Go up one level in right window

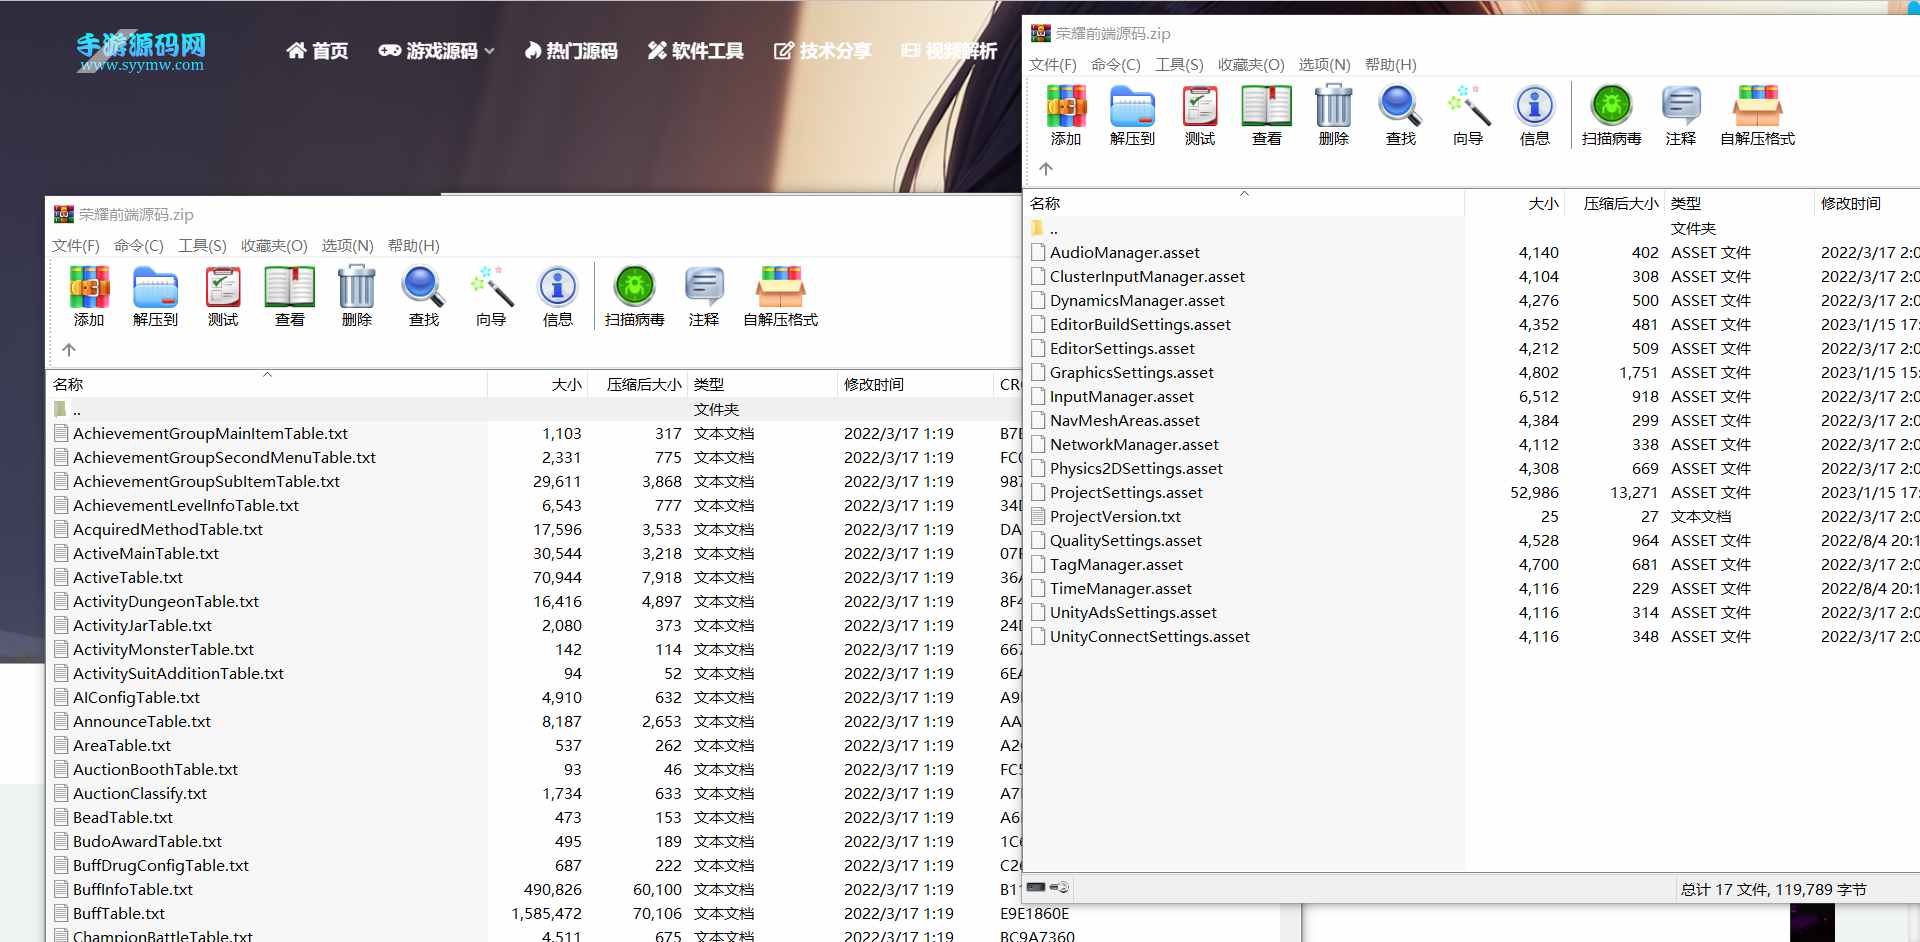tap(1046, 169)
